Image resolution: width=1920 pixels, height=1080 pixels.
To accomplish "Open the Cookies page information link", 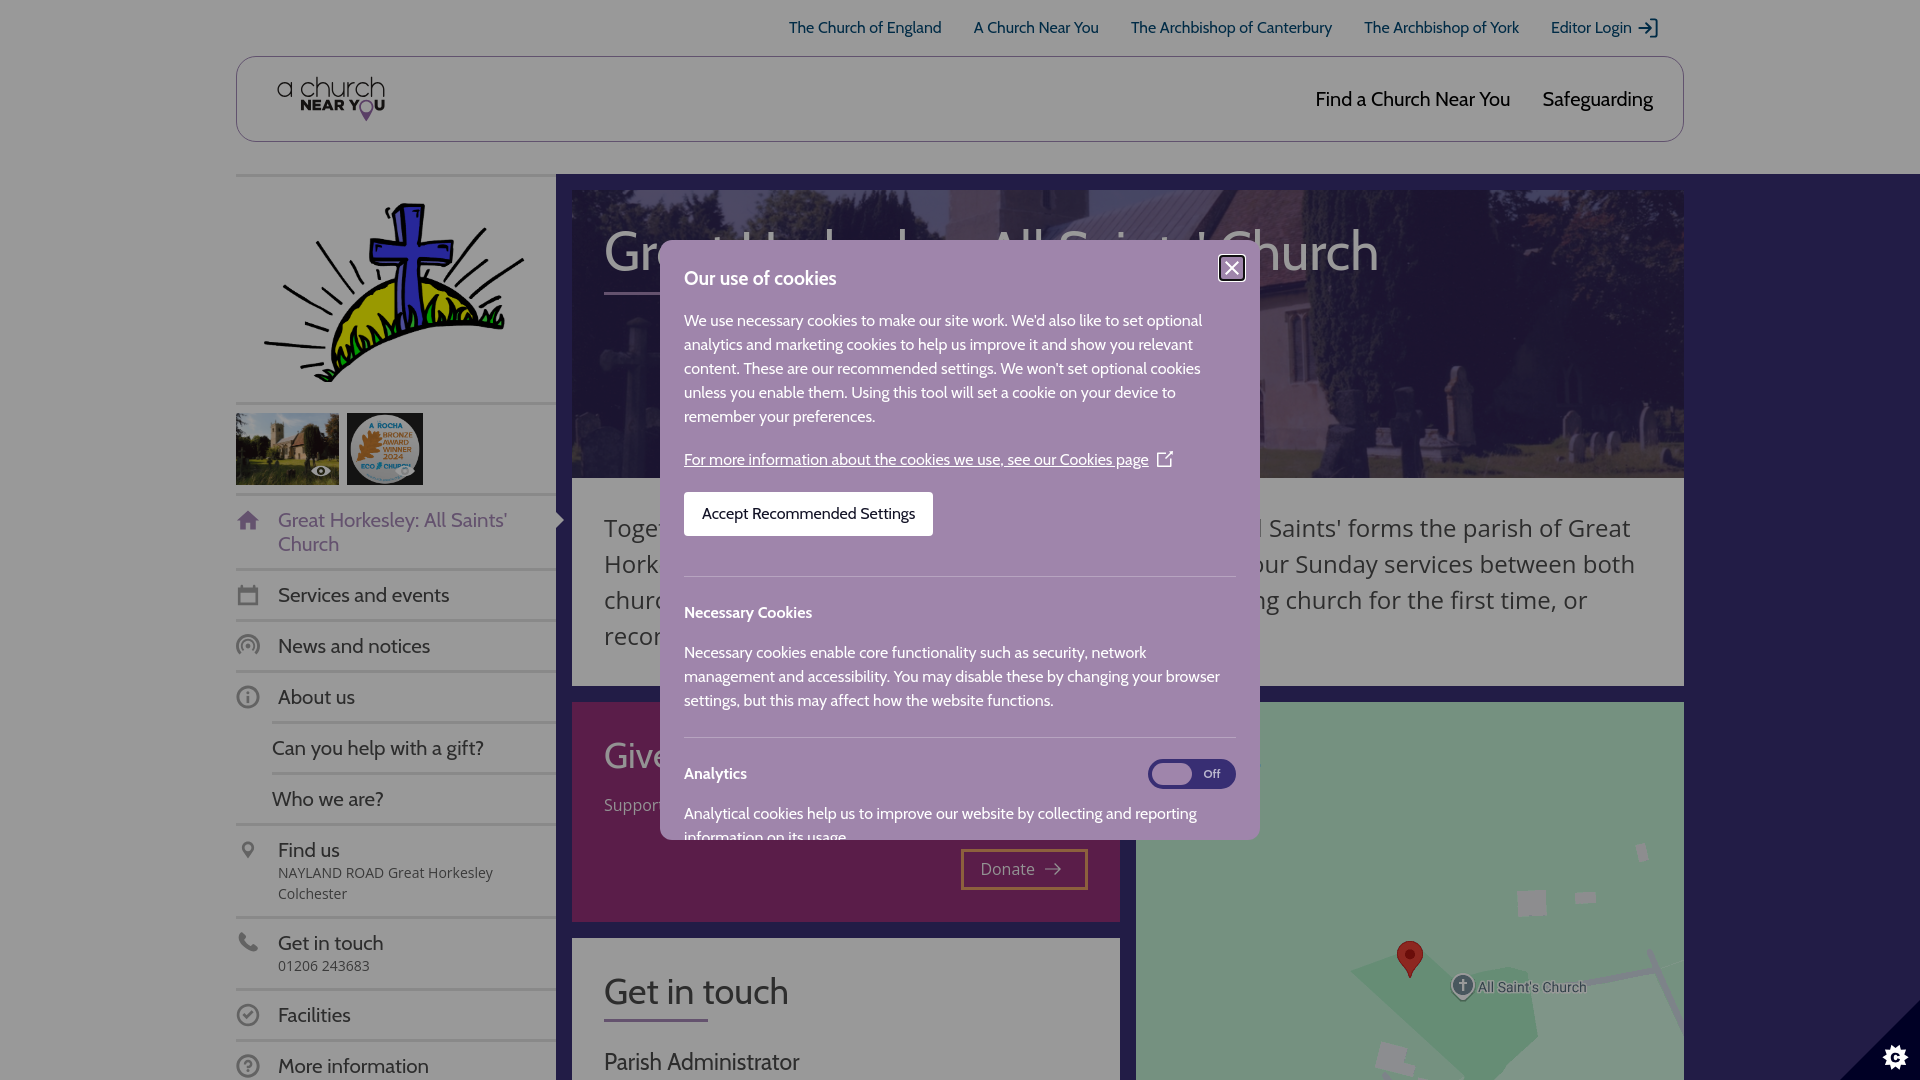I will pyautogui.click(x=916, y=460).
